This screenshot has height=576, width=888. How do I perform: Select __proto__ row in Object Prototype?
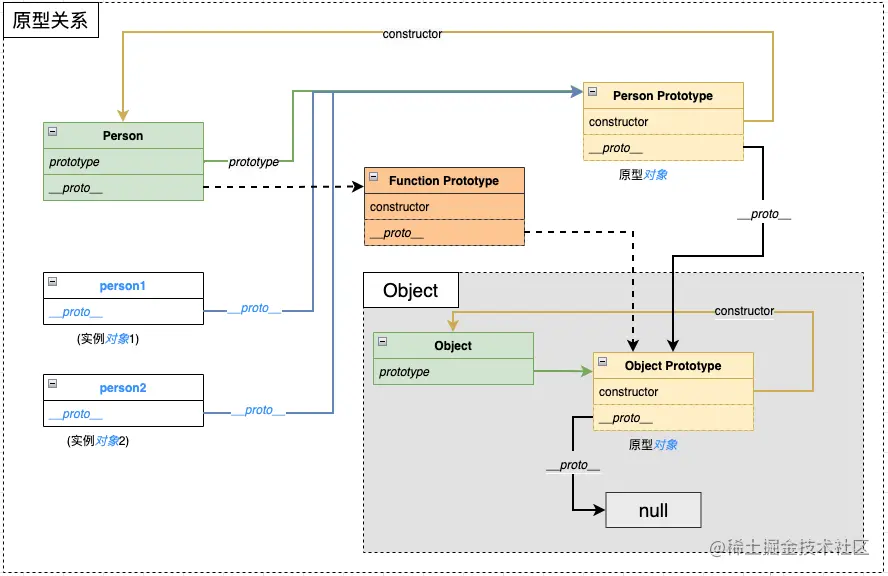click(x=673, y=418)
